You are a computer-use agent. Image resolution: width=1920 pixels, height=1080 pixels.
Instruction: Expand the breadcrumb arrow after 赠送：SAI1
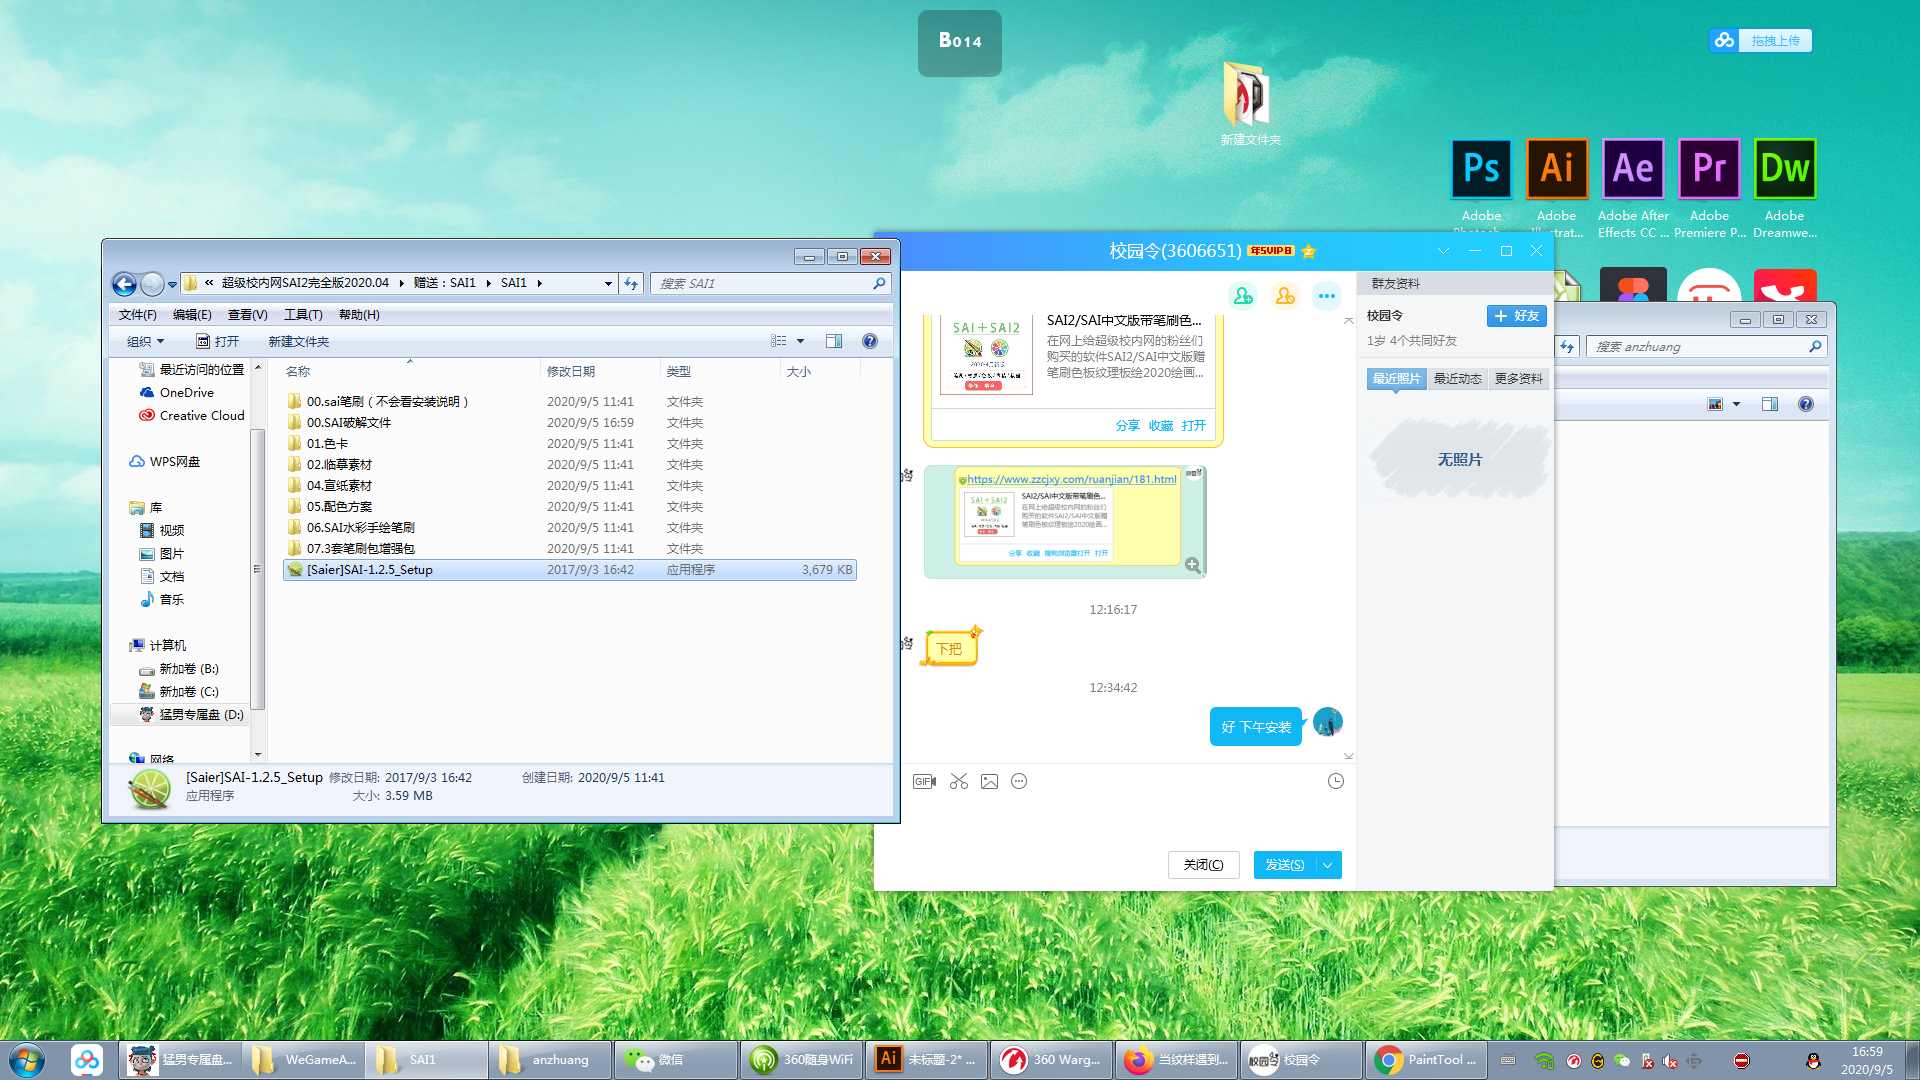pyautogui.click(x=489, y=284)
